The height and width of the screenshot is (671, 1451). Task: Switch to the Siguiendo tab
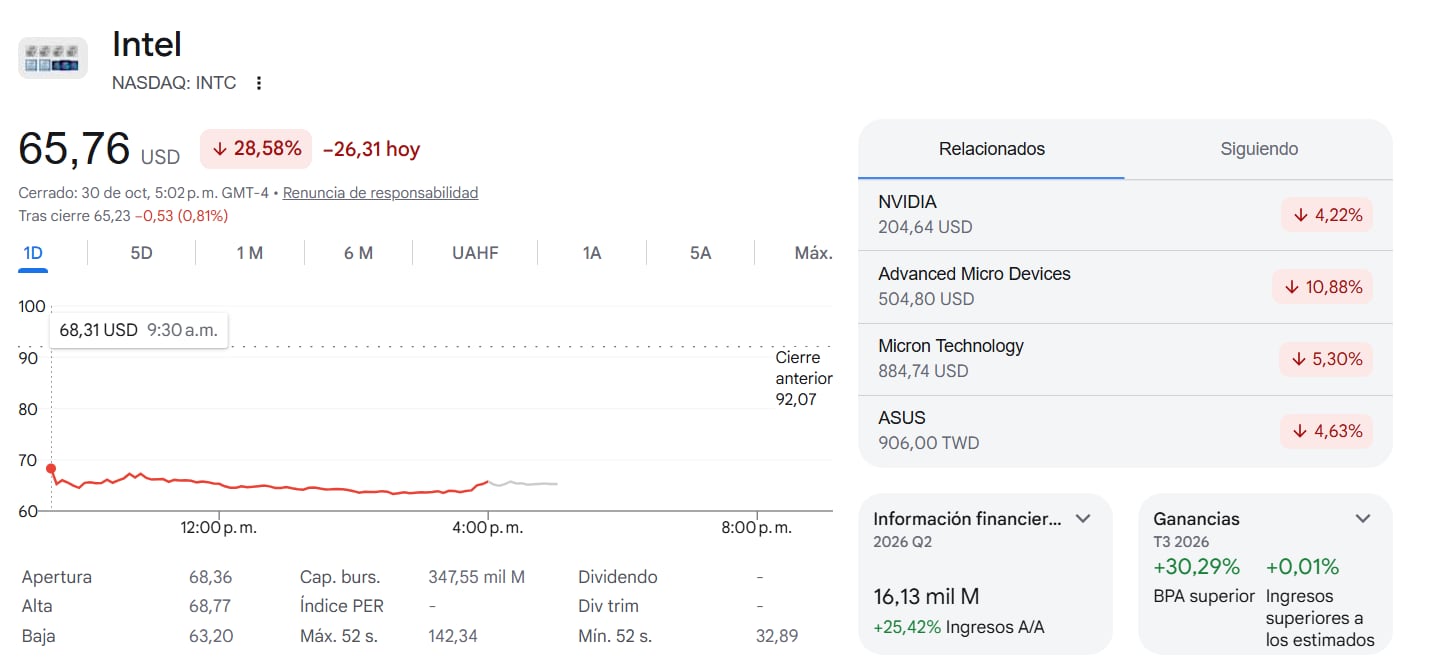pyautogui.click(x=1259, y=149)
